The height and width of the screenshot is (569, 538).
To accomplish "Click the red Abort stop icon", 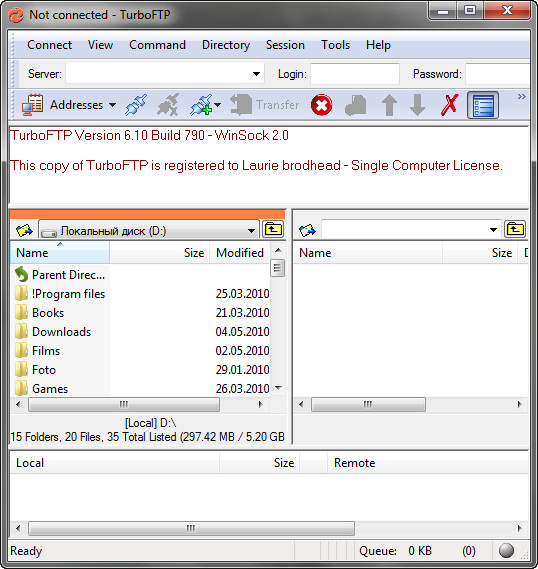I will [x=321, y=105].
